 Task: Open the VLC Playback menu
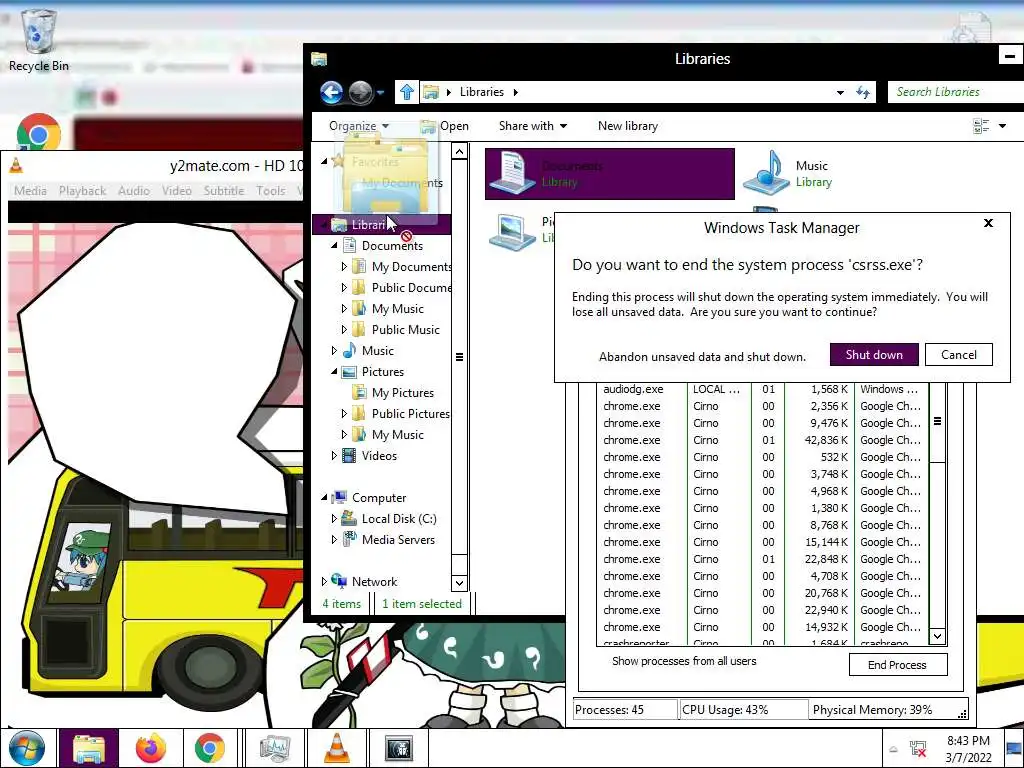[82, 191]
